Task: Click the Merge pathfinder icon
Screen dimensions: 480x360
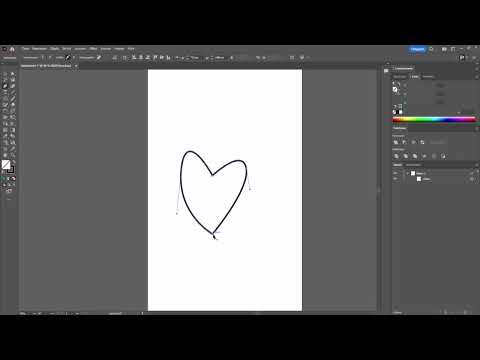Action: [415, 156]
